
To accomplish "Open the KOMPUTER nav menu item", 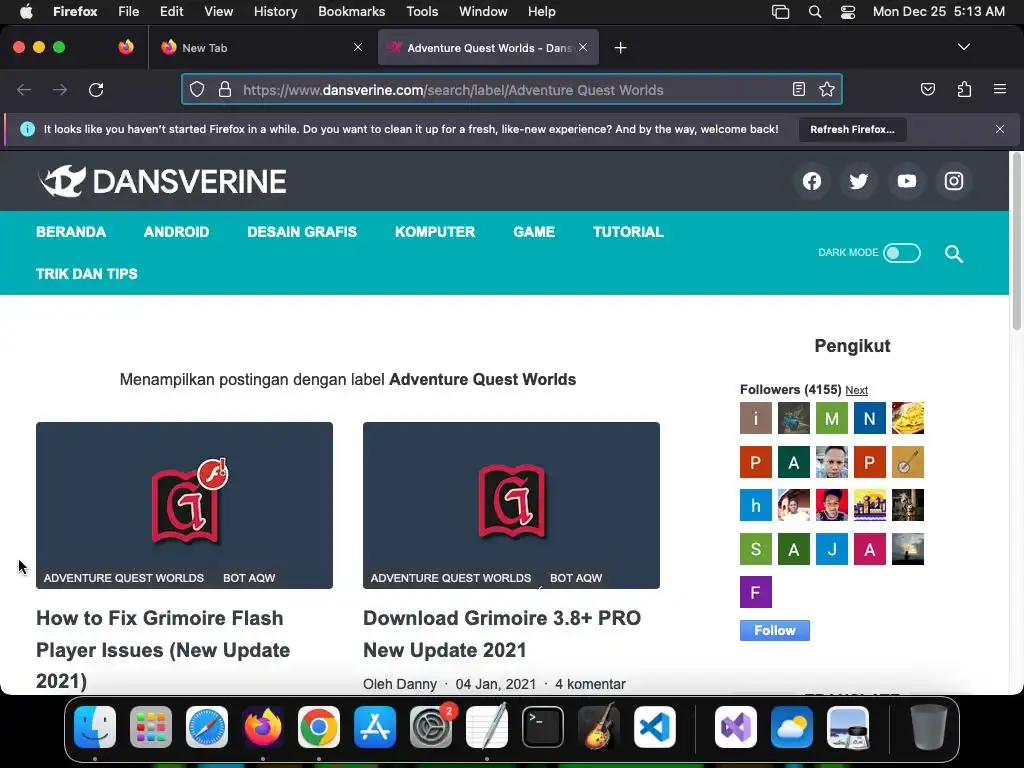I will pos(435,232).
